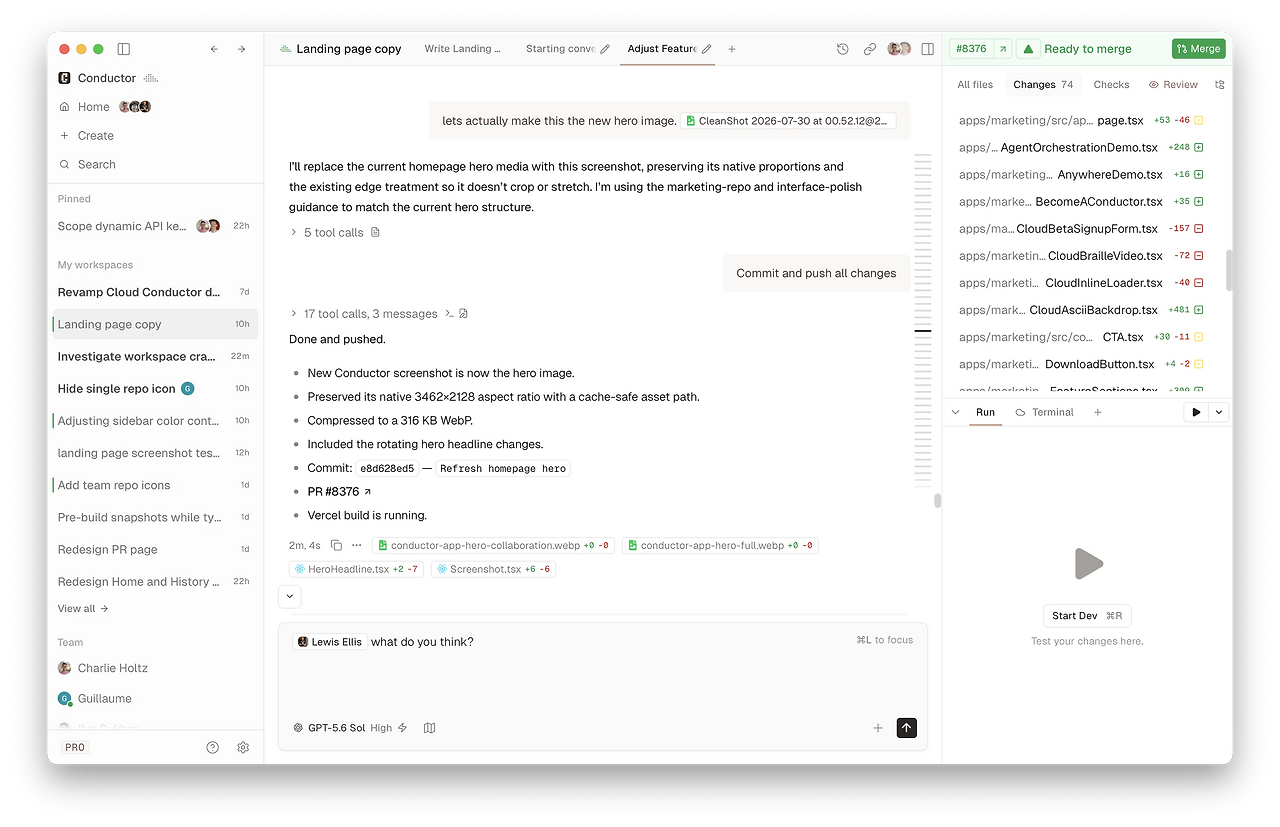This screenshot has height=827, width=1280.
Task: Click the document icon beside 5 tool calls
Action: tap(376, 232)
